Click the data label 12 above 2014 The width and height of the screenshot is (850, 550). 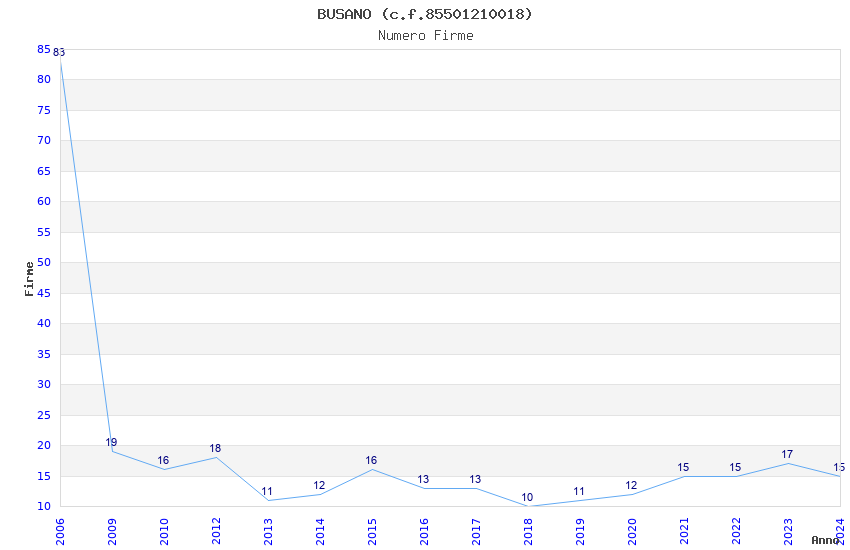pyautogui.click(x=319, y=485)
